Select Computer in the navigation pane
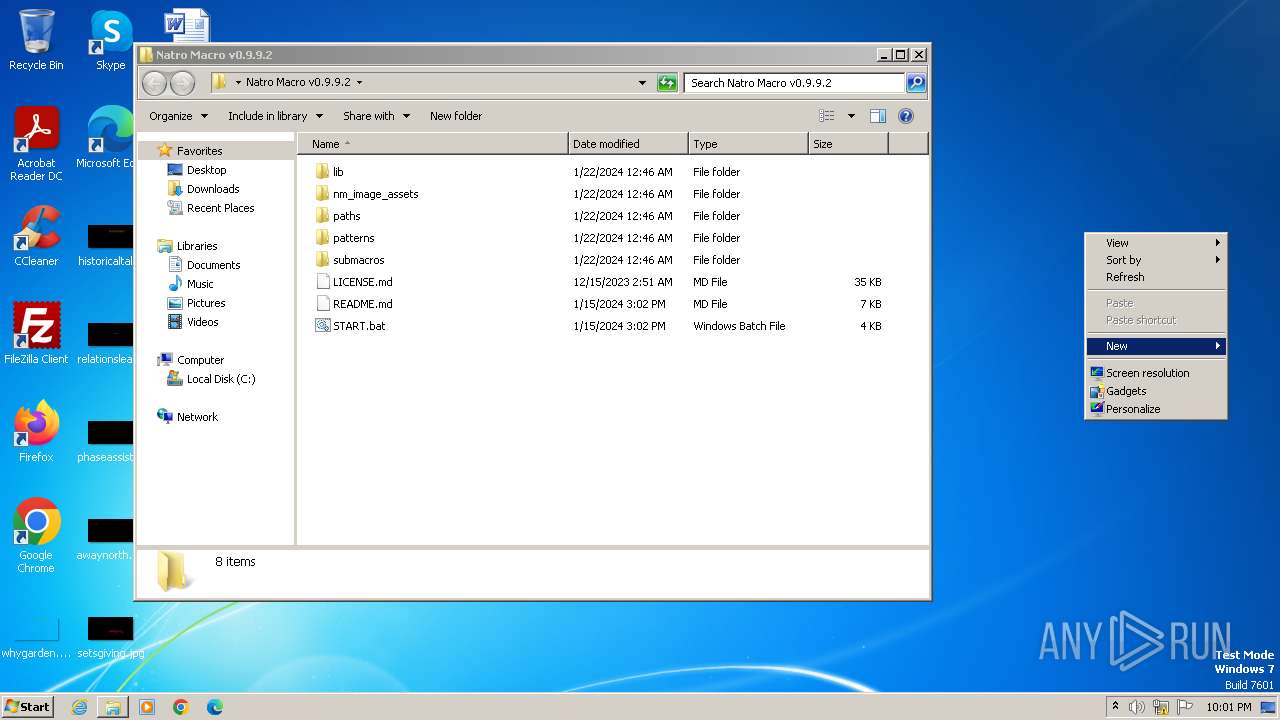Image resolution: width=1280 pixels, height=720 pixels. (x=190, y=360)
